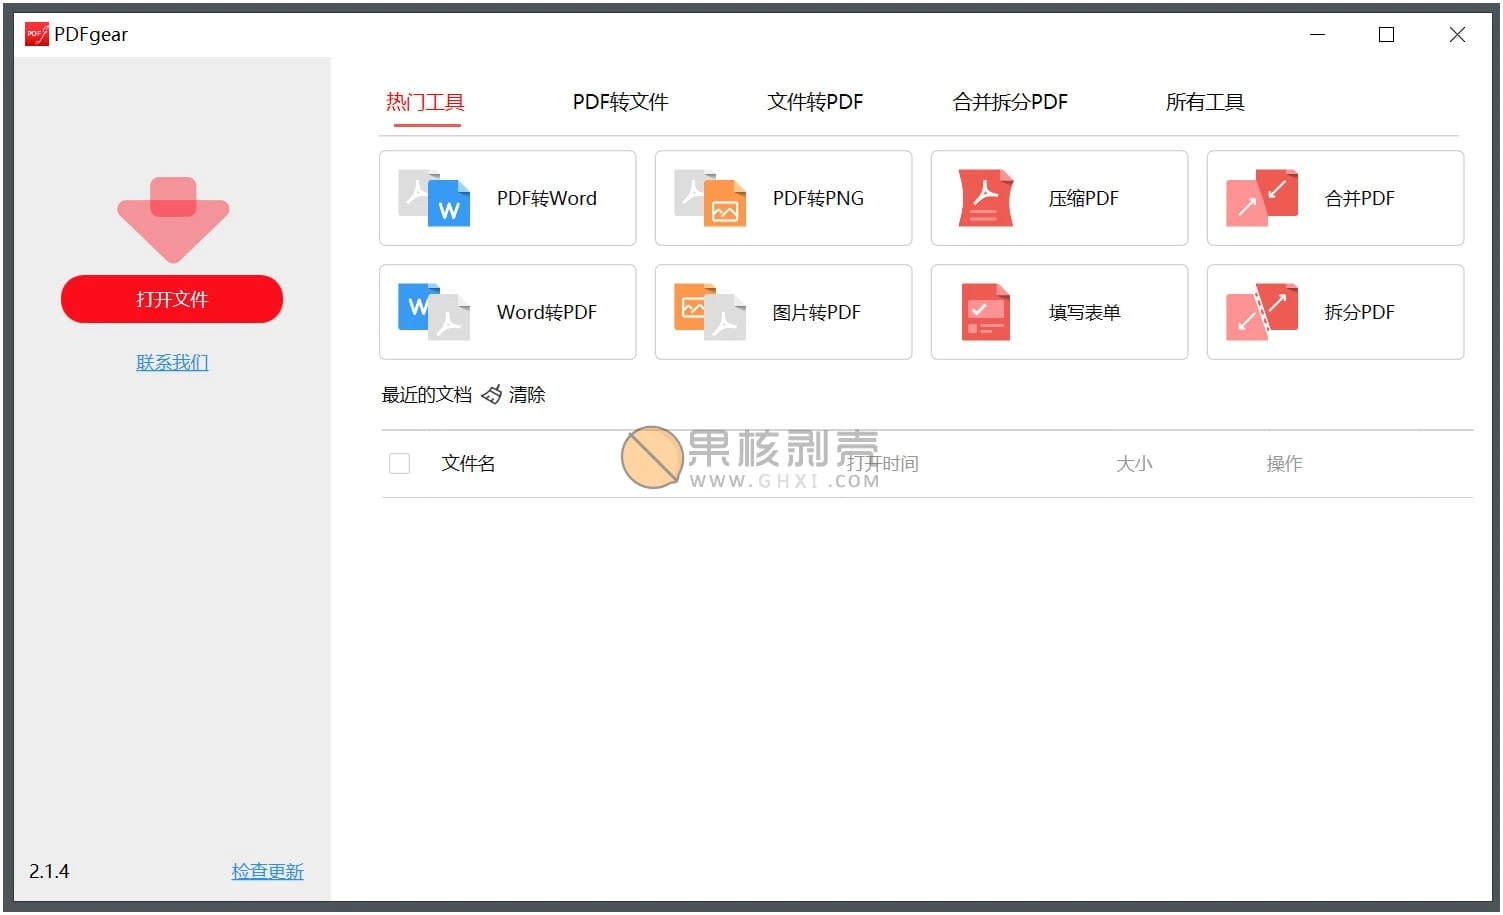Open the PDF转PNG converter icon
This screenshot has height=915, width=1503.
[x=710, y=198]
